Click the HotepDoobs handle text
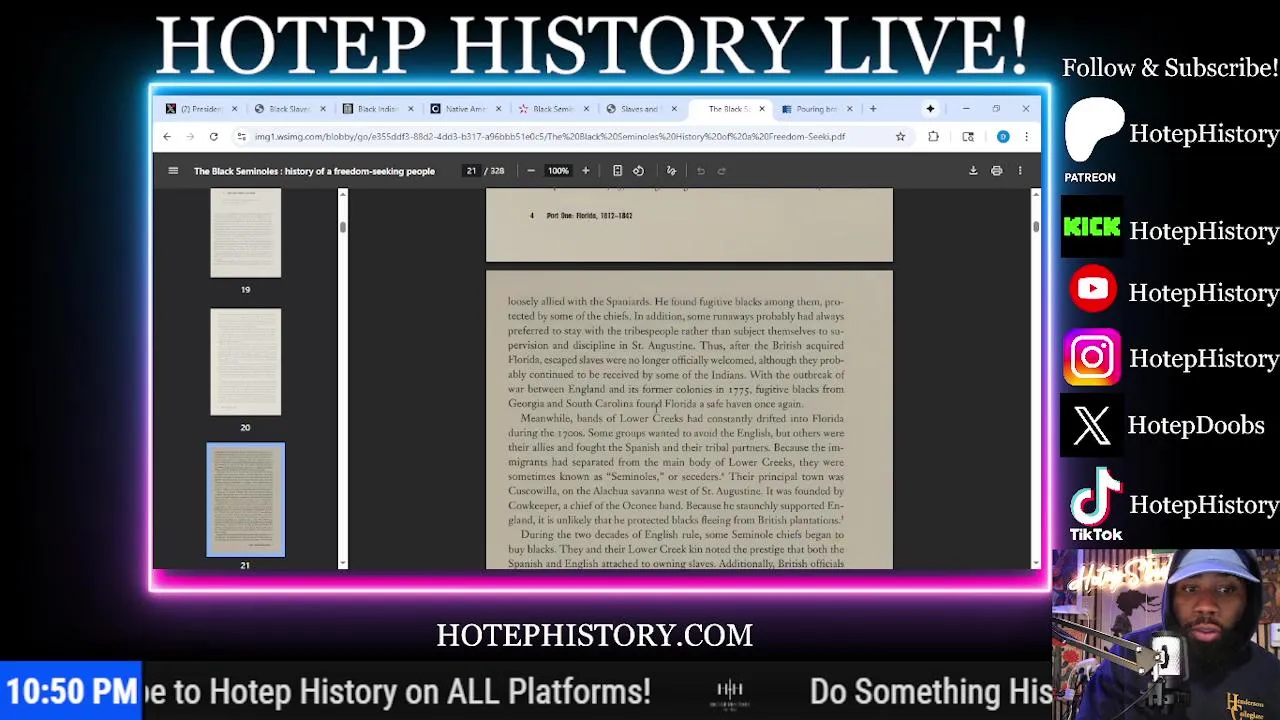The width and height of the screenshot is (1280, 720). click(1196, 425)
